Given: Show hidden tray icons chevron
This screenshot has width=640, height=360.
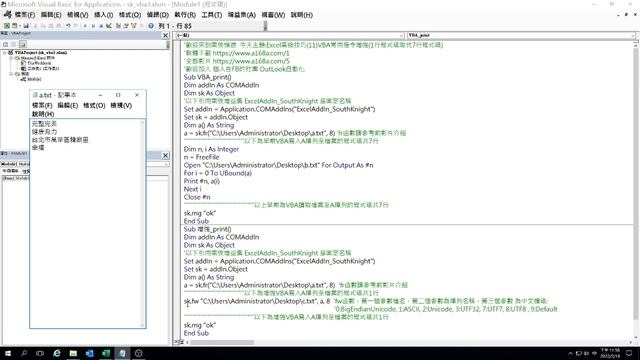Looking at the screenshot, I should pyautogui.click(x=570, y=353).
